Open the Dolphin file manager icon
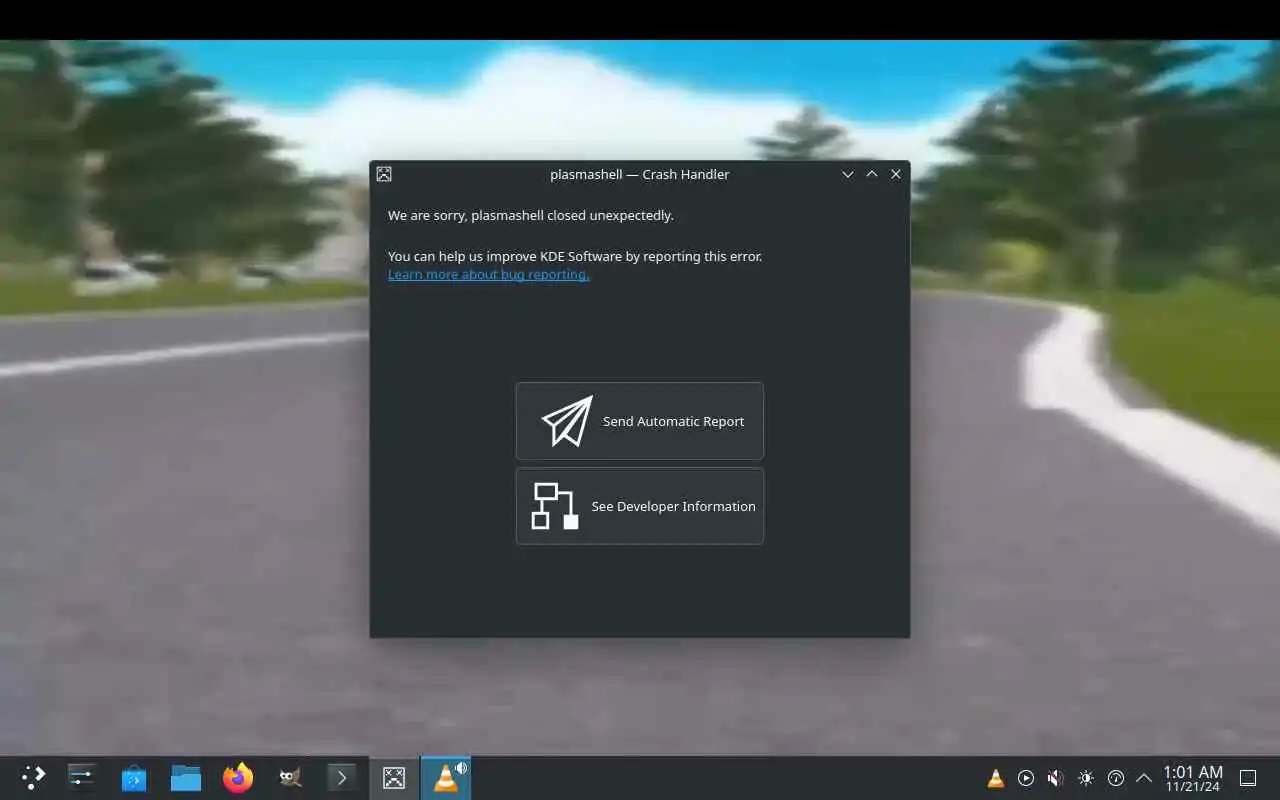1280x800 pixels. [186, 777]
